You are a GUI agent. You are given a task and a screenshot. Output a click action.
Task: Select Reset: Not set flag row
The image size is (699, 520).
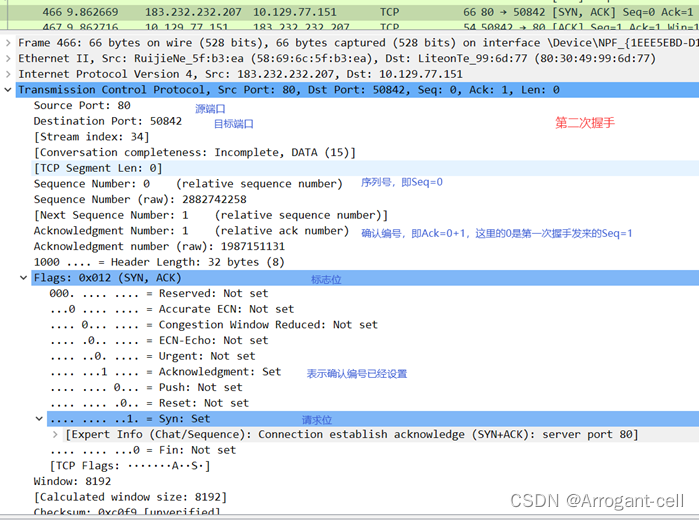149,403
